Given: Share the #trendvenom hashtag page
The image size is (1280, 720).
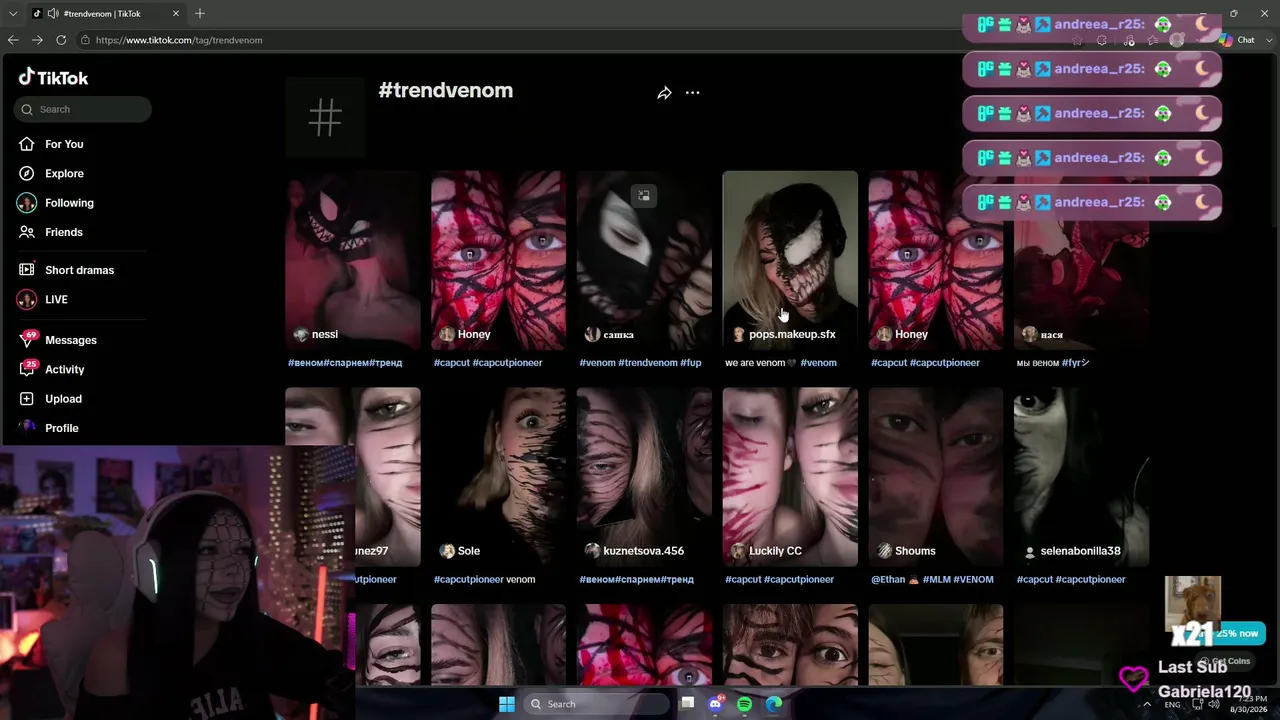Looking at the screenshot, I should (664, 93).
